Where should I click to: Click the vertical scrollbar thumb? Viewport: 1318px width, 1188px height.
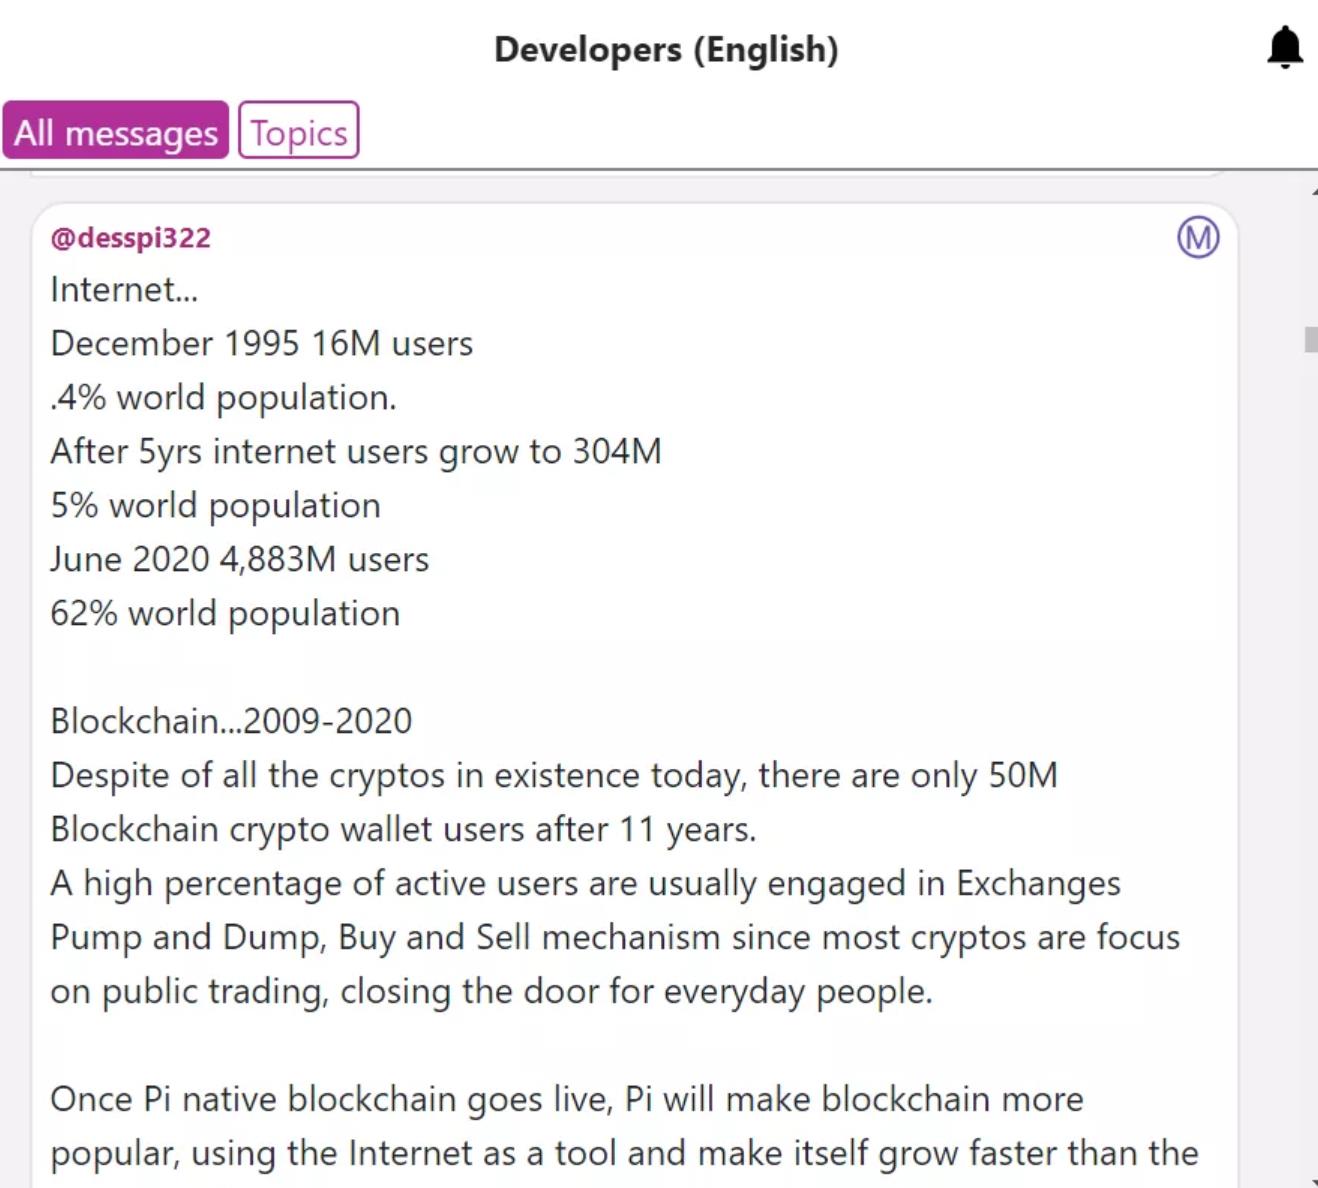1310,339
